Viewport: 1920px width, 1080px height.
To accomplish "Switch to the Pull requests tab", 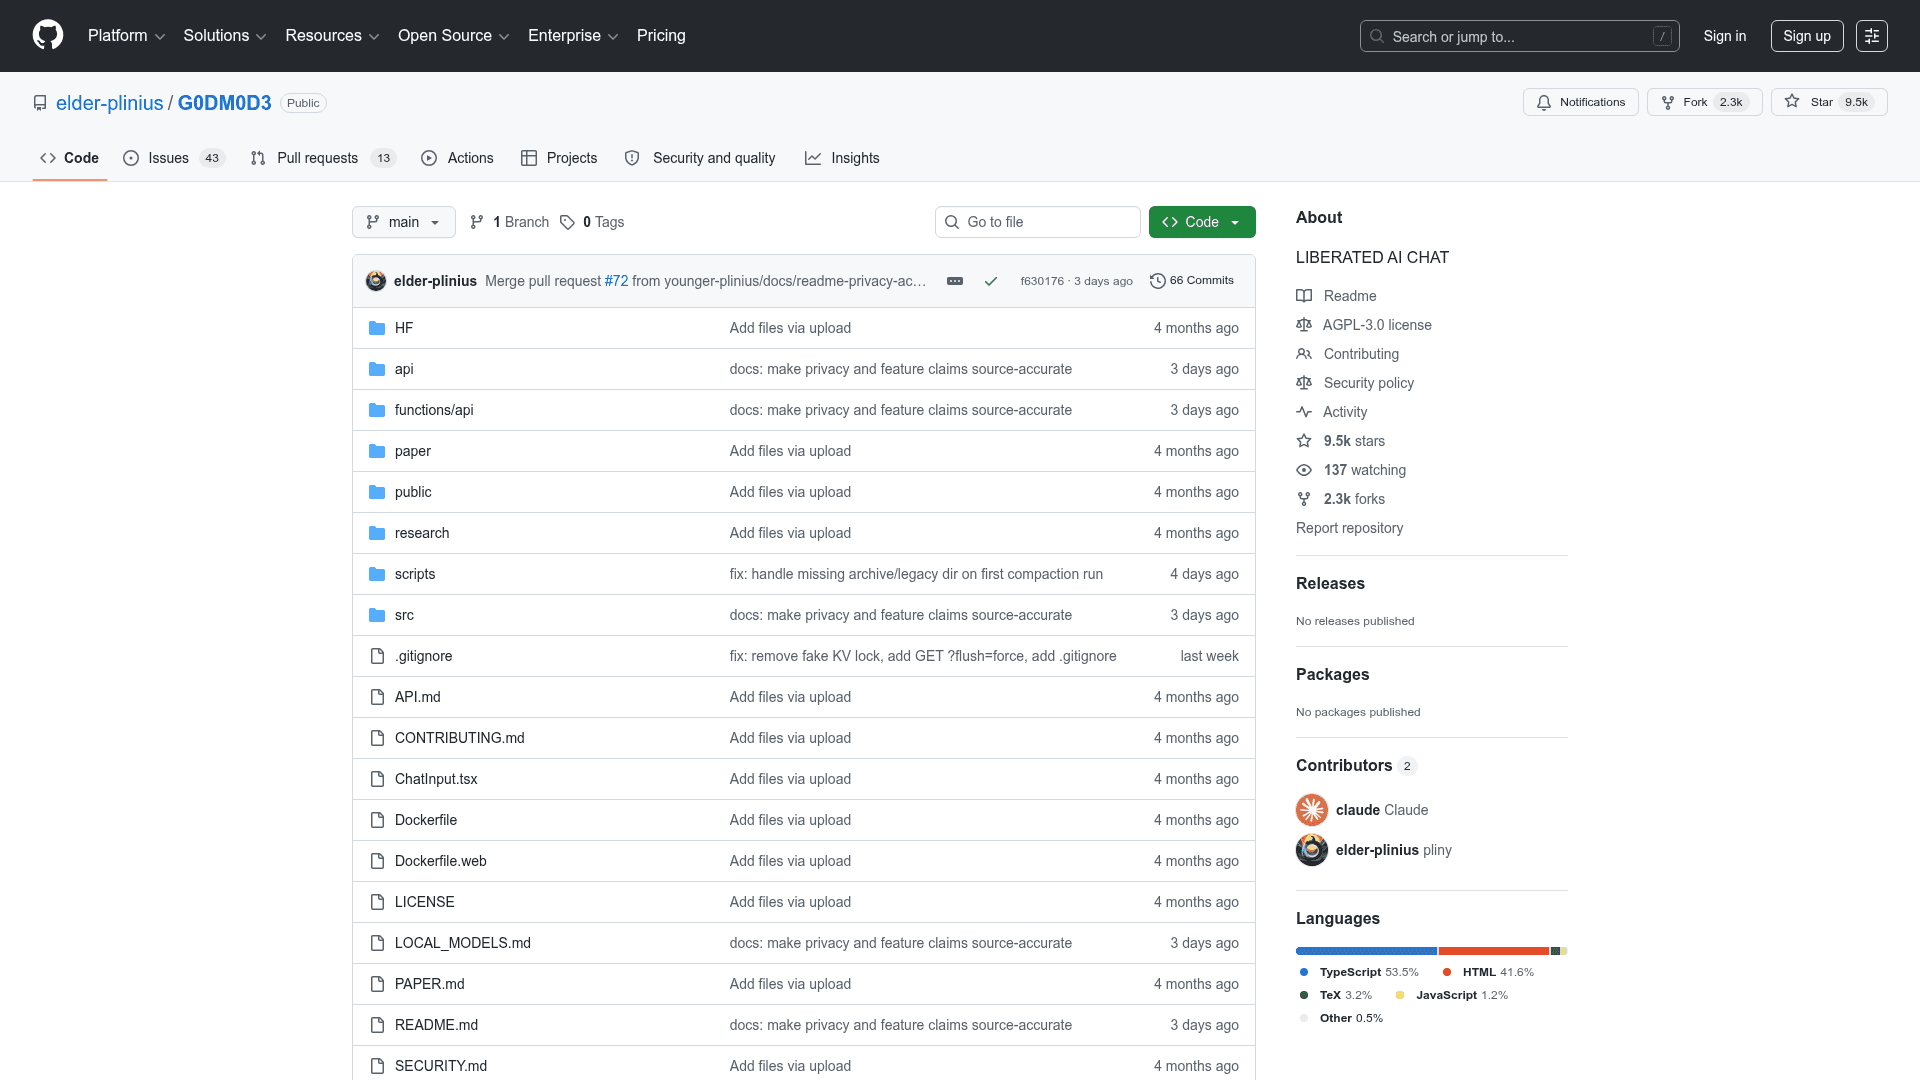I will (323, 158).
